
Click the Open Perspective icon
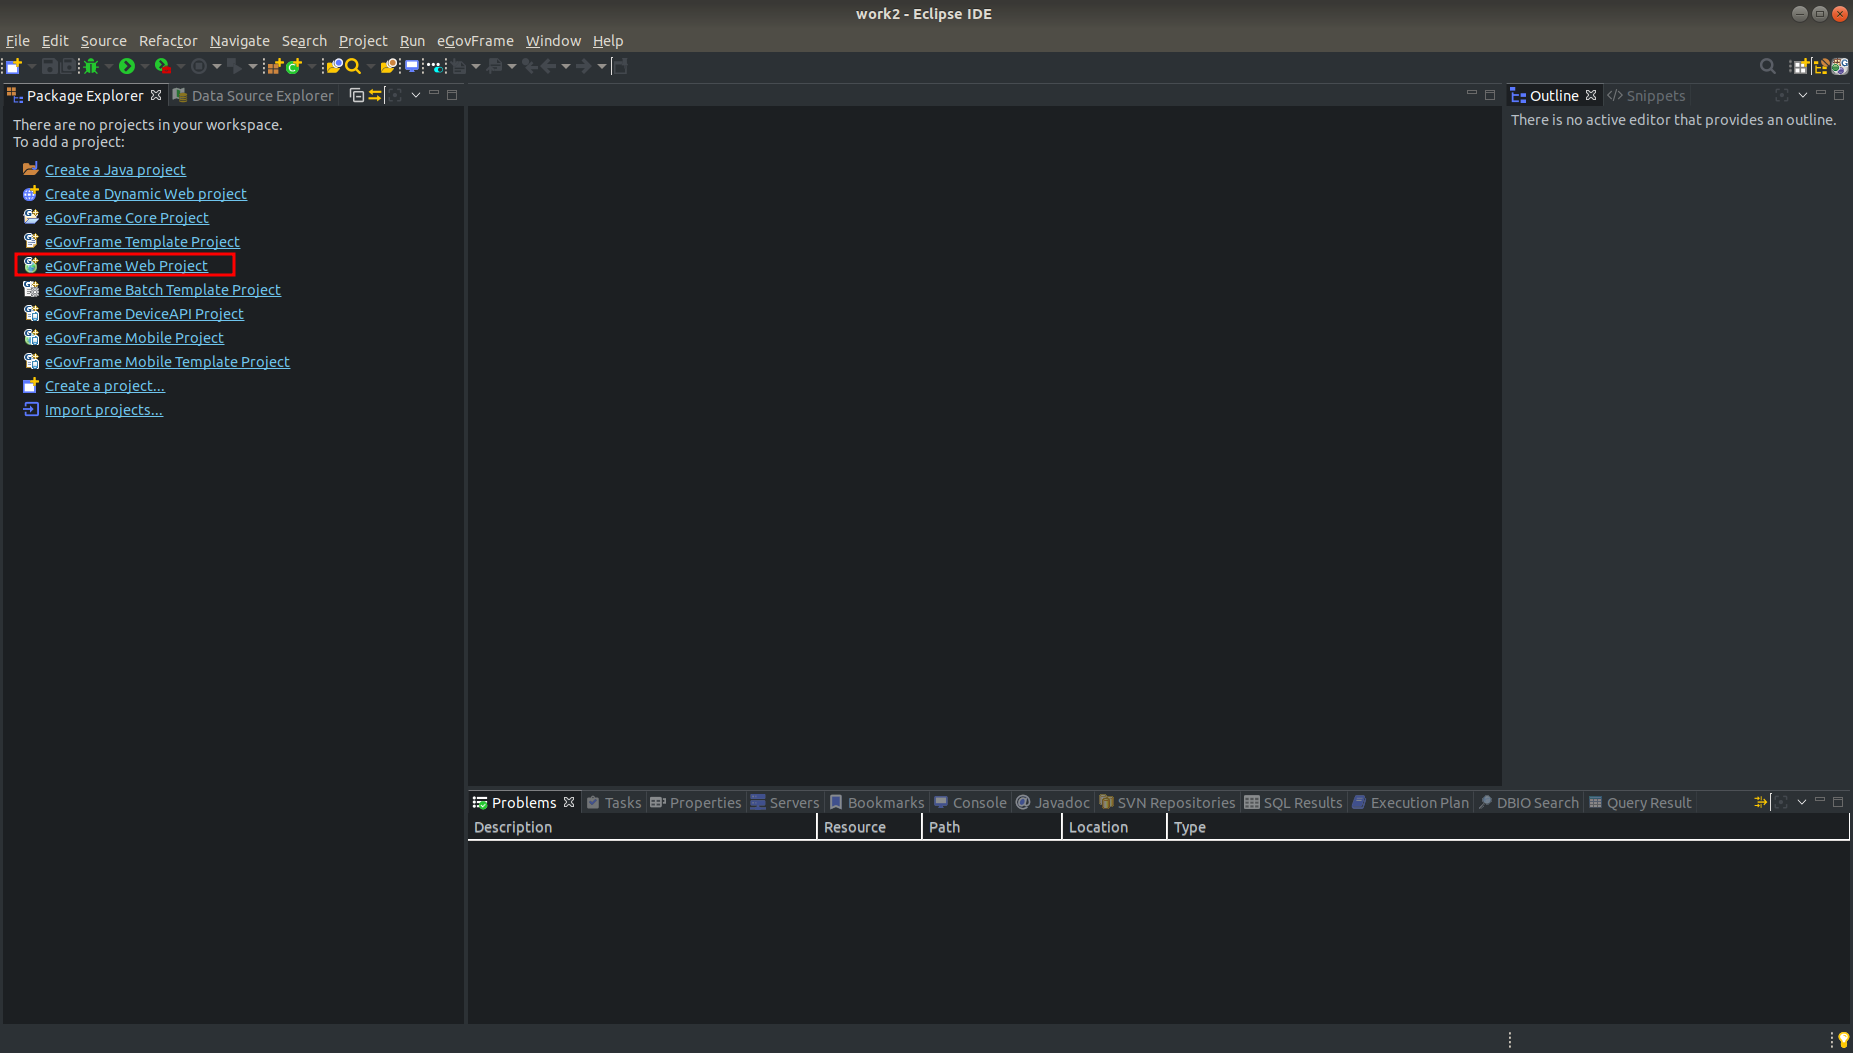coord(1801,66)
